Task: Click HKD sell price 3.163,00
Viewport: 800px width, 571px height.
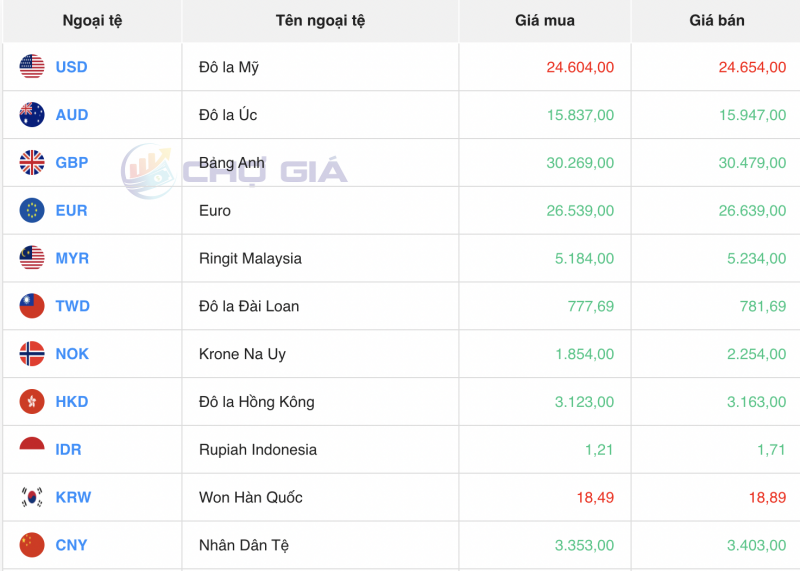Action: pyautogui.click(x=757, y=402)
